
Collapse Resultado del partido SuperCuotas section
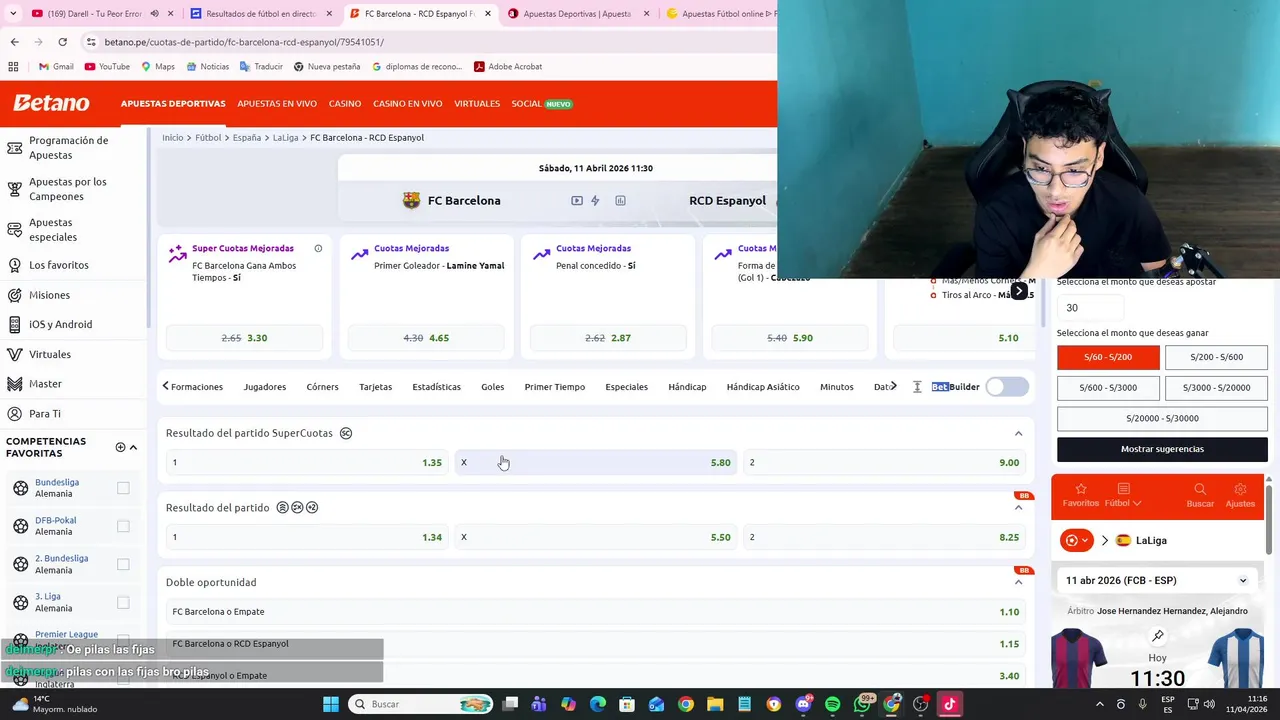(x=1018, y=433)
